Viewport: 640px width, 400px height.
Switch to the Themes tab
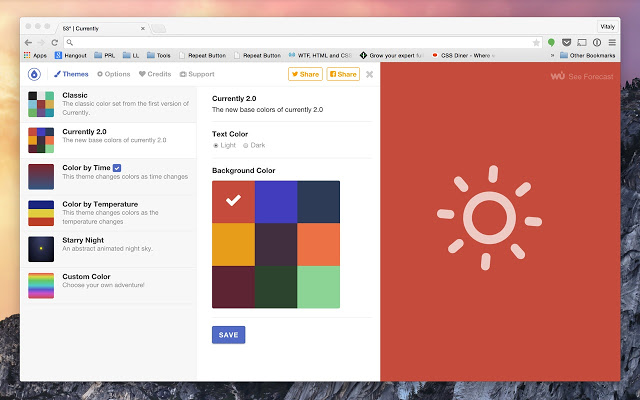coord(71,74)
